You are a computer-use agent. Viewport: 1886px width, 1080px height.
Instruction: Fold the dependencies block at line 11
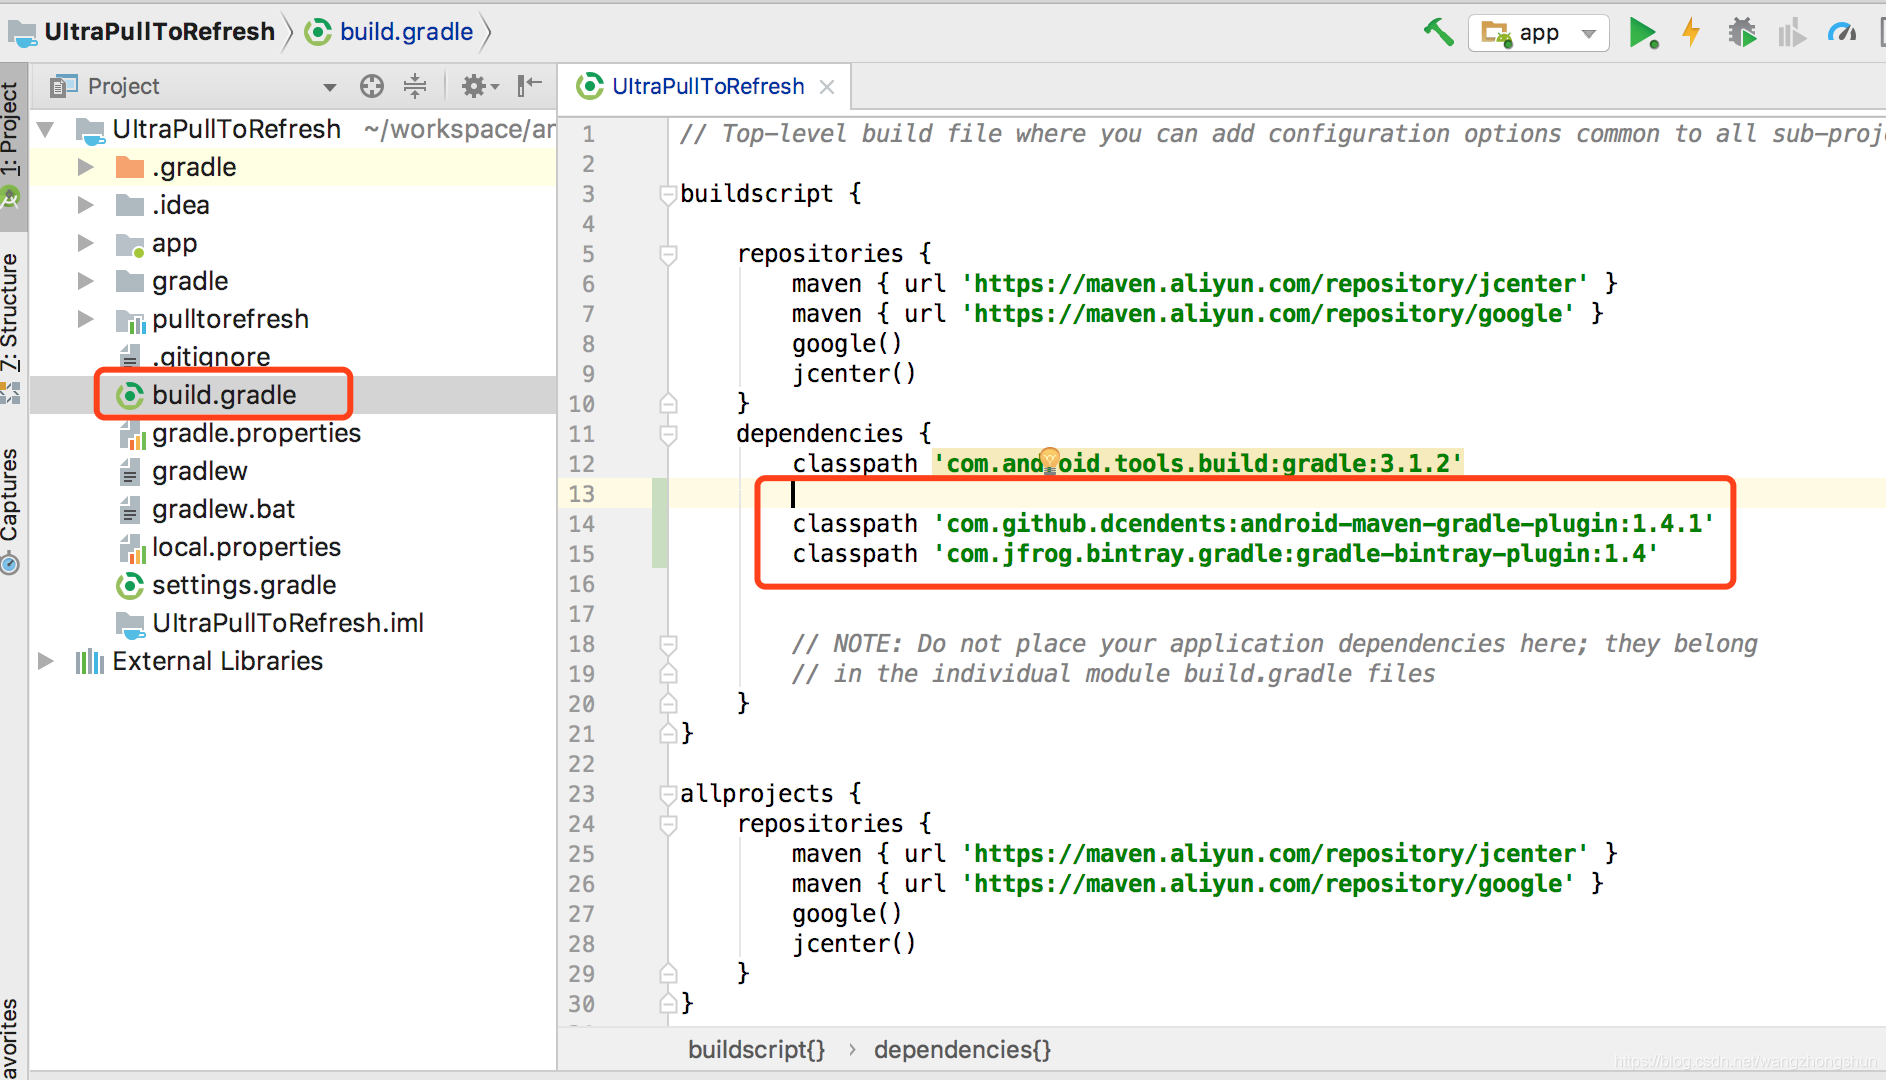(x=668, y=434)
